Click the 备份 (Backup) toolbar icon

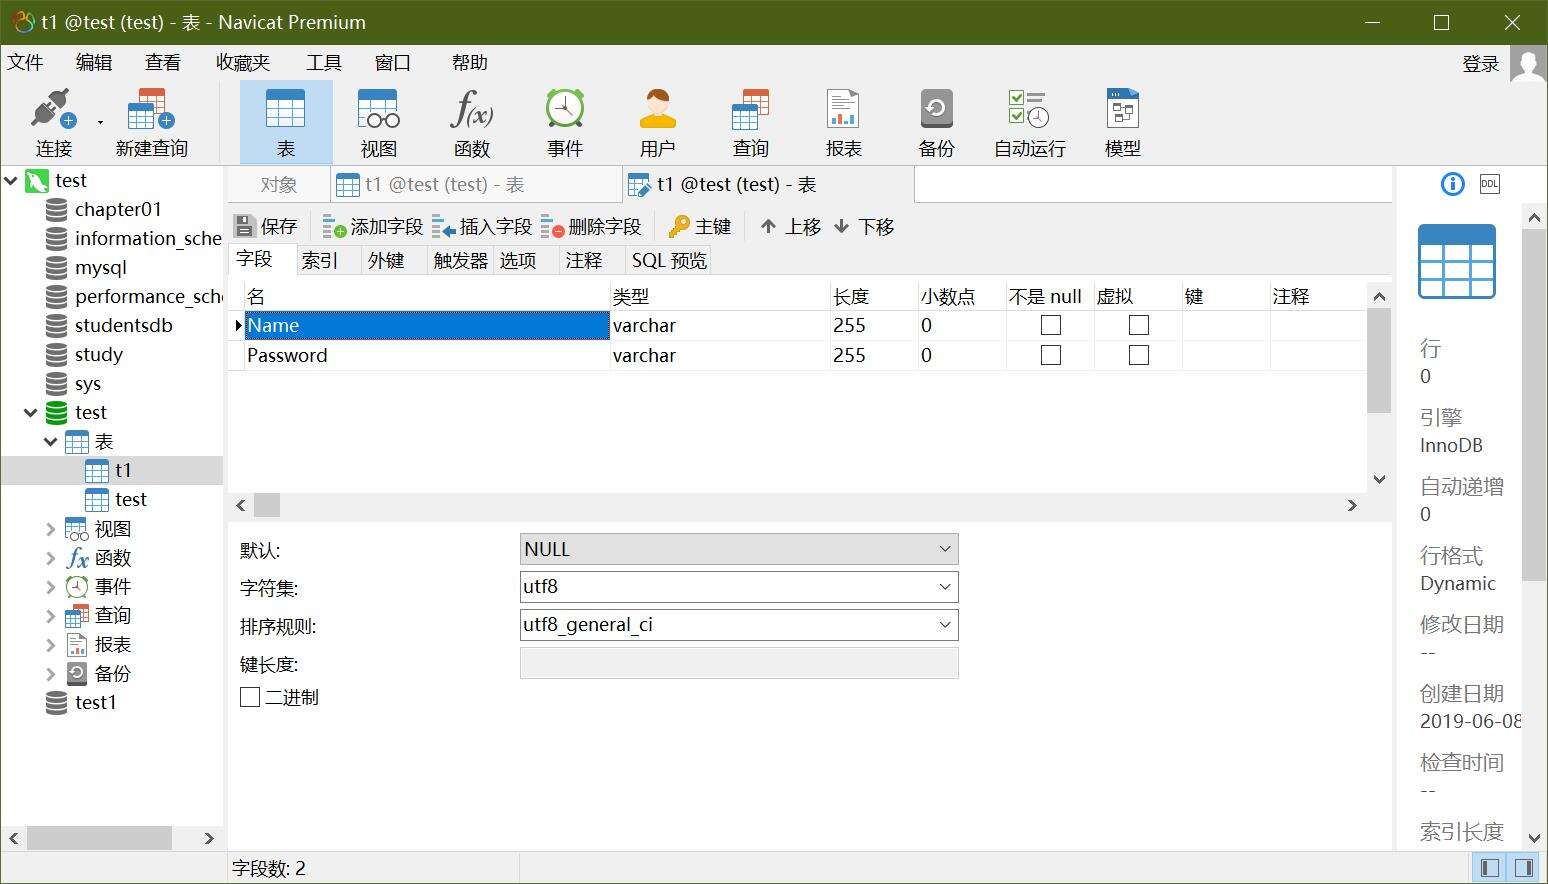[x=936, y=122]
